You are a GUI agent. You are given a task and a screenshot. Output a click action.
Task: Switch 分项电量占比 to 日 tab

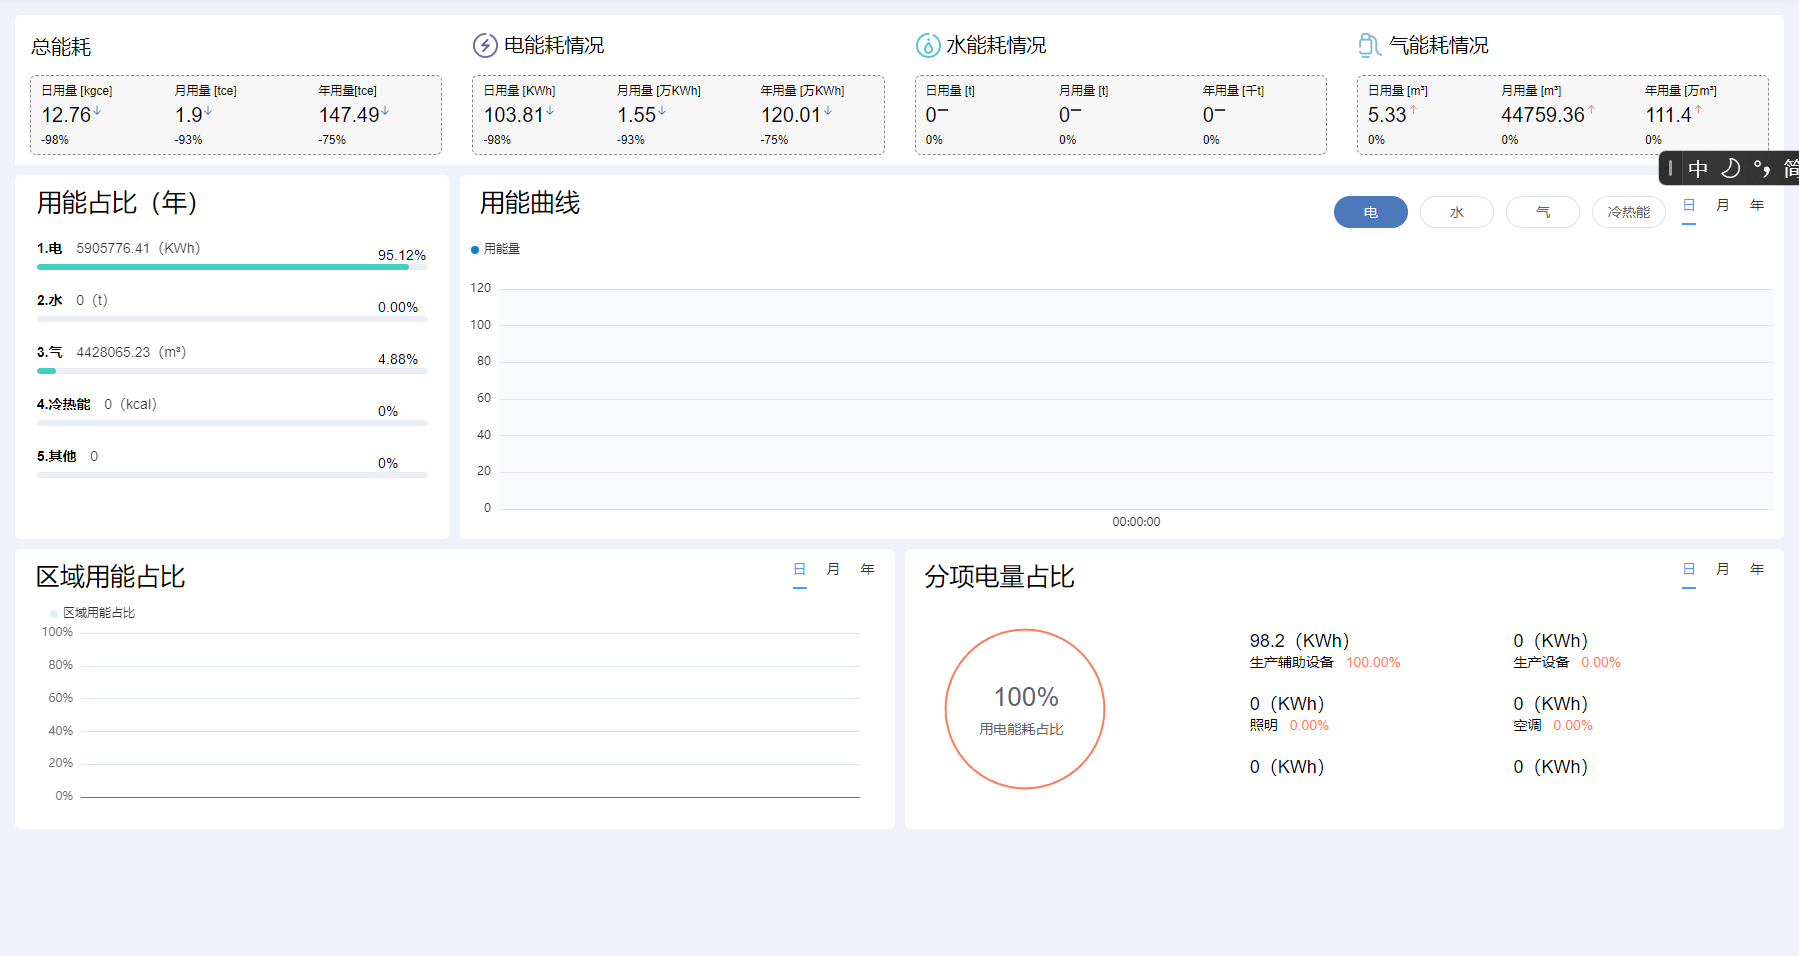(x=1689, y=570)
